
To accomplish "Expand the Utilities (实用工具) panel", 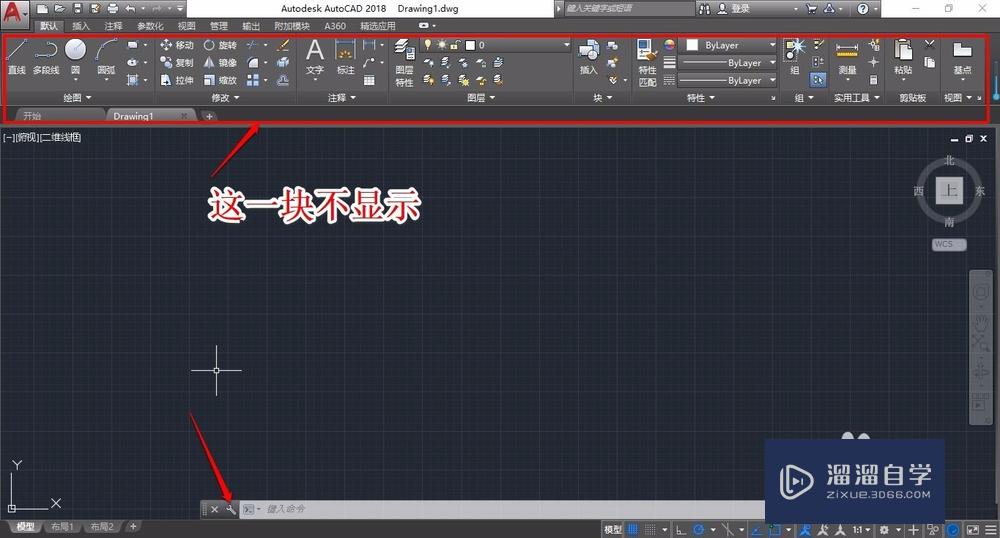I will click(x=857, y=98).
